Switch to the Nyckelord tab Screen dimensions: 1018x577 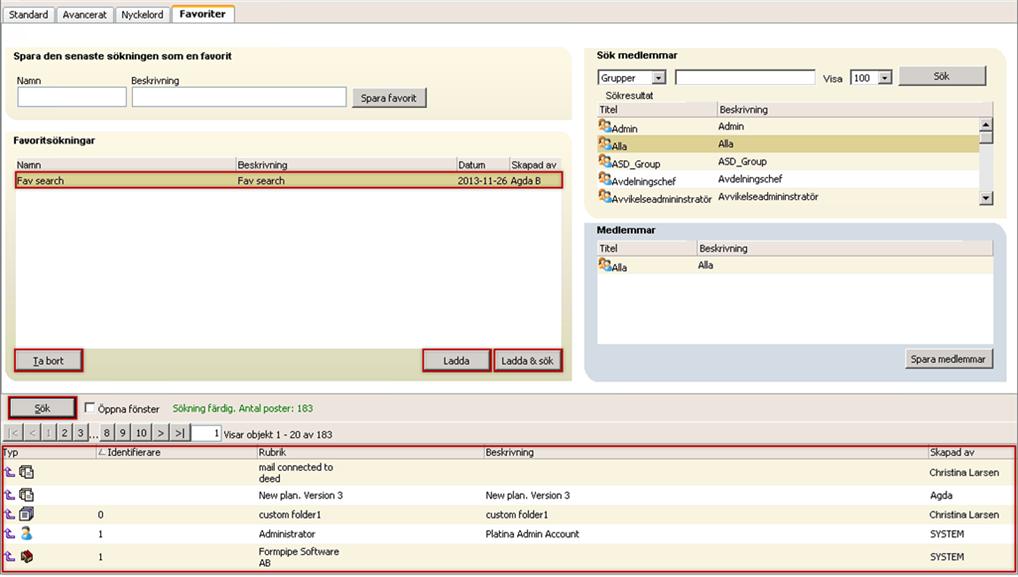point(142,14)
